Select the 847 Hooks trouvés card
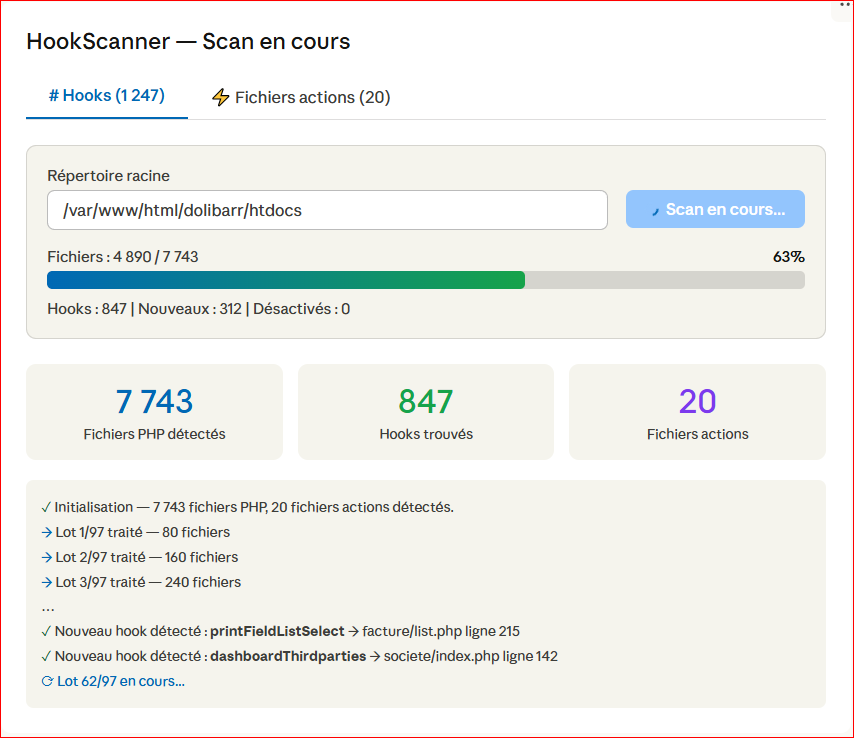Viewport: 854px width, 738px height. coord(426,412)
